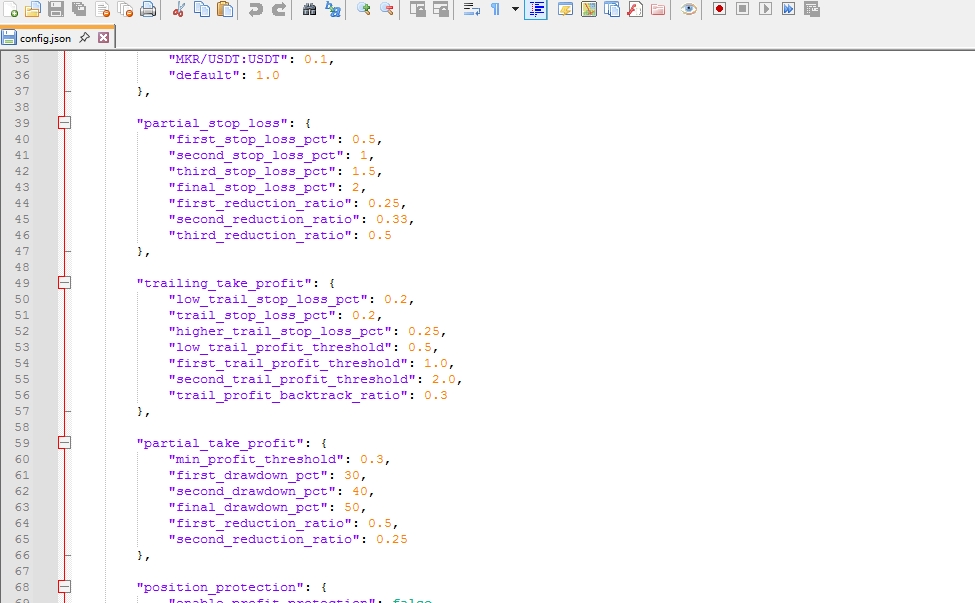This screenshot has width=975, height=603.
Task: Zoom out of the editor text
Action: [386, 9]
